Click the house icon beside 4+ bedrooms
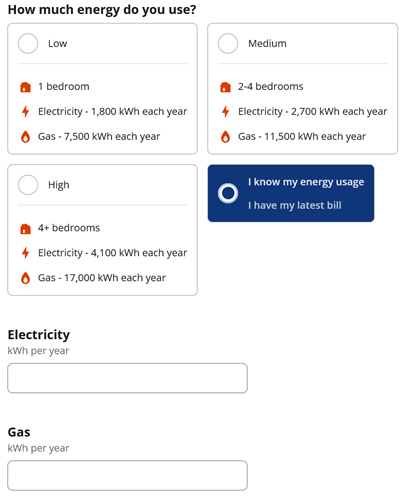The image size is (406, 499). pos(25,229)
